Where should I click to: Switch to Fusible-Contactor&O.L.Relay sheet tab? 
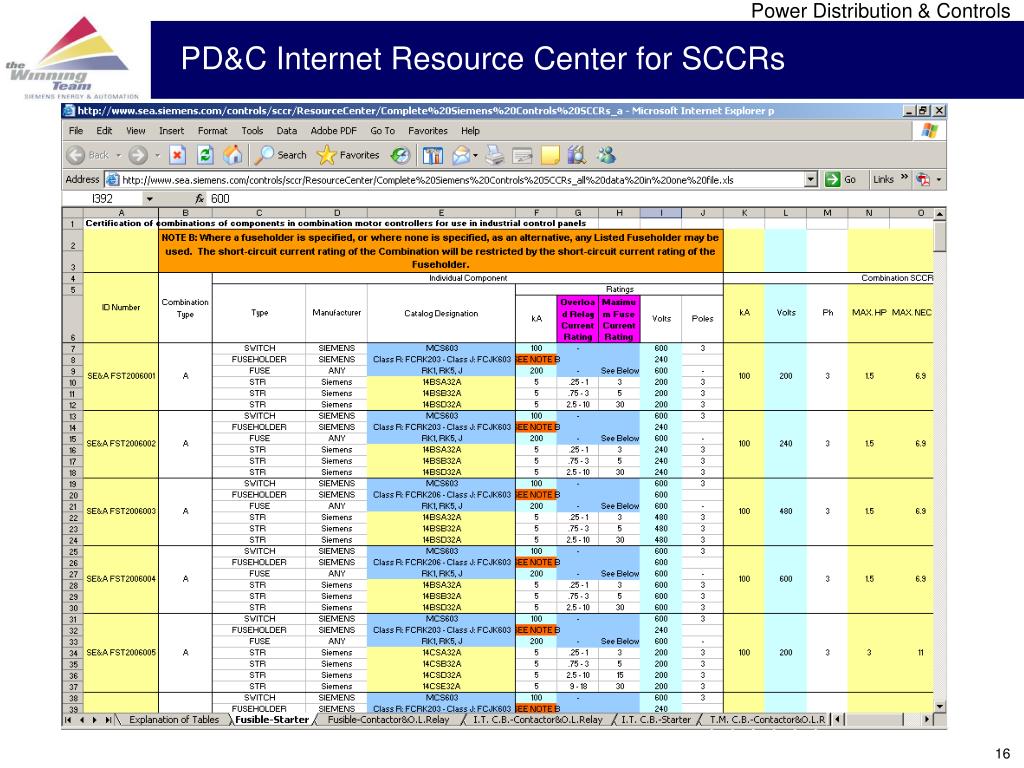(x=389, y=720)
